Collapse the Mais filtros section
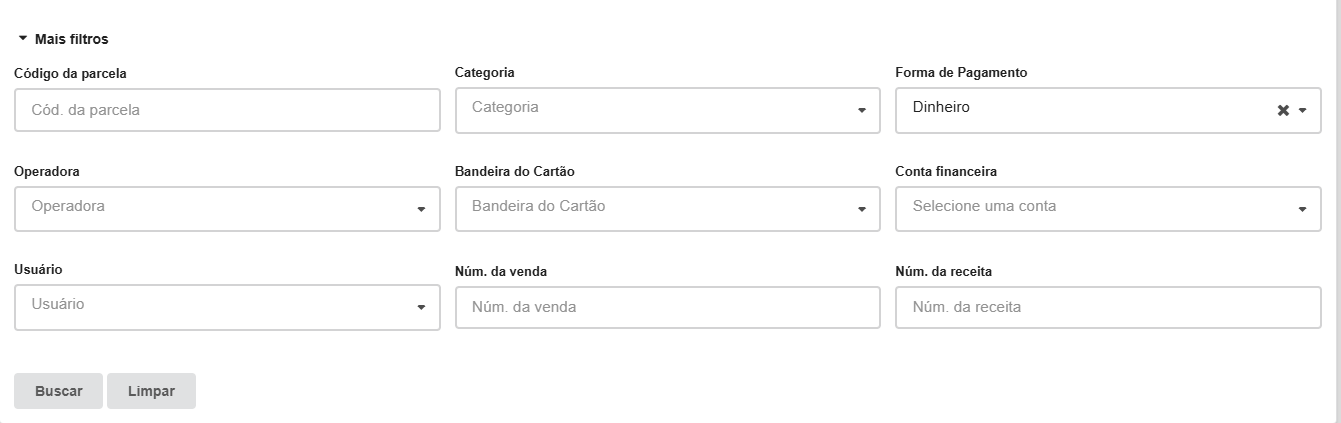Viewport: 1341px width, 423px height. coord(70,39)
